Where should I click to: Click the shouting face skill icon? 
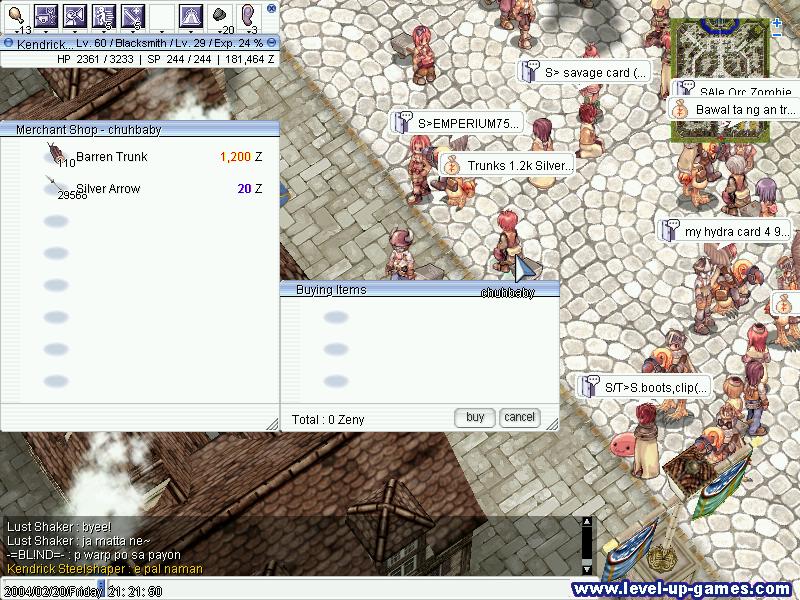(x=74, y=15)
